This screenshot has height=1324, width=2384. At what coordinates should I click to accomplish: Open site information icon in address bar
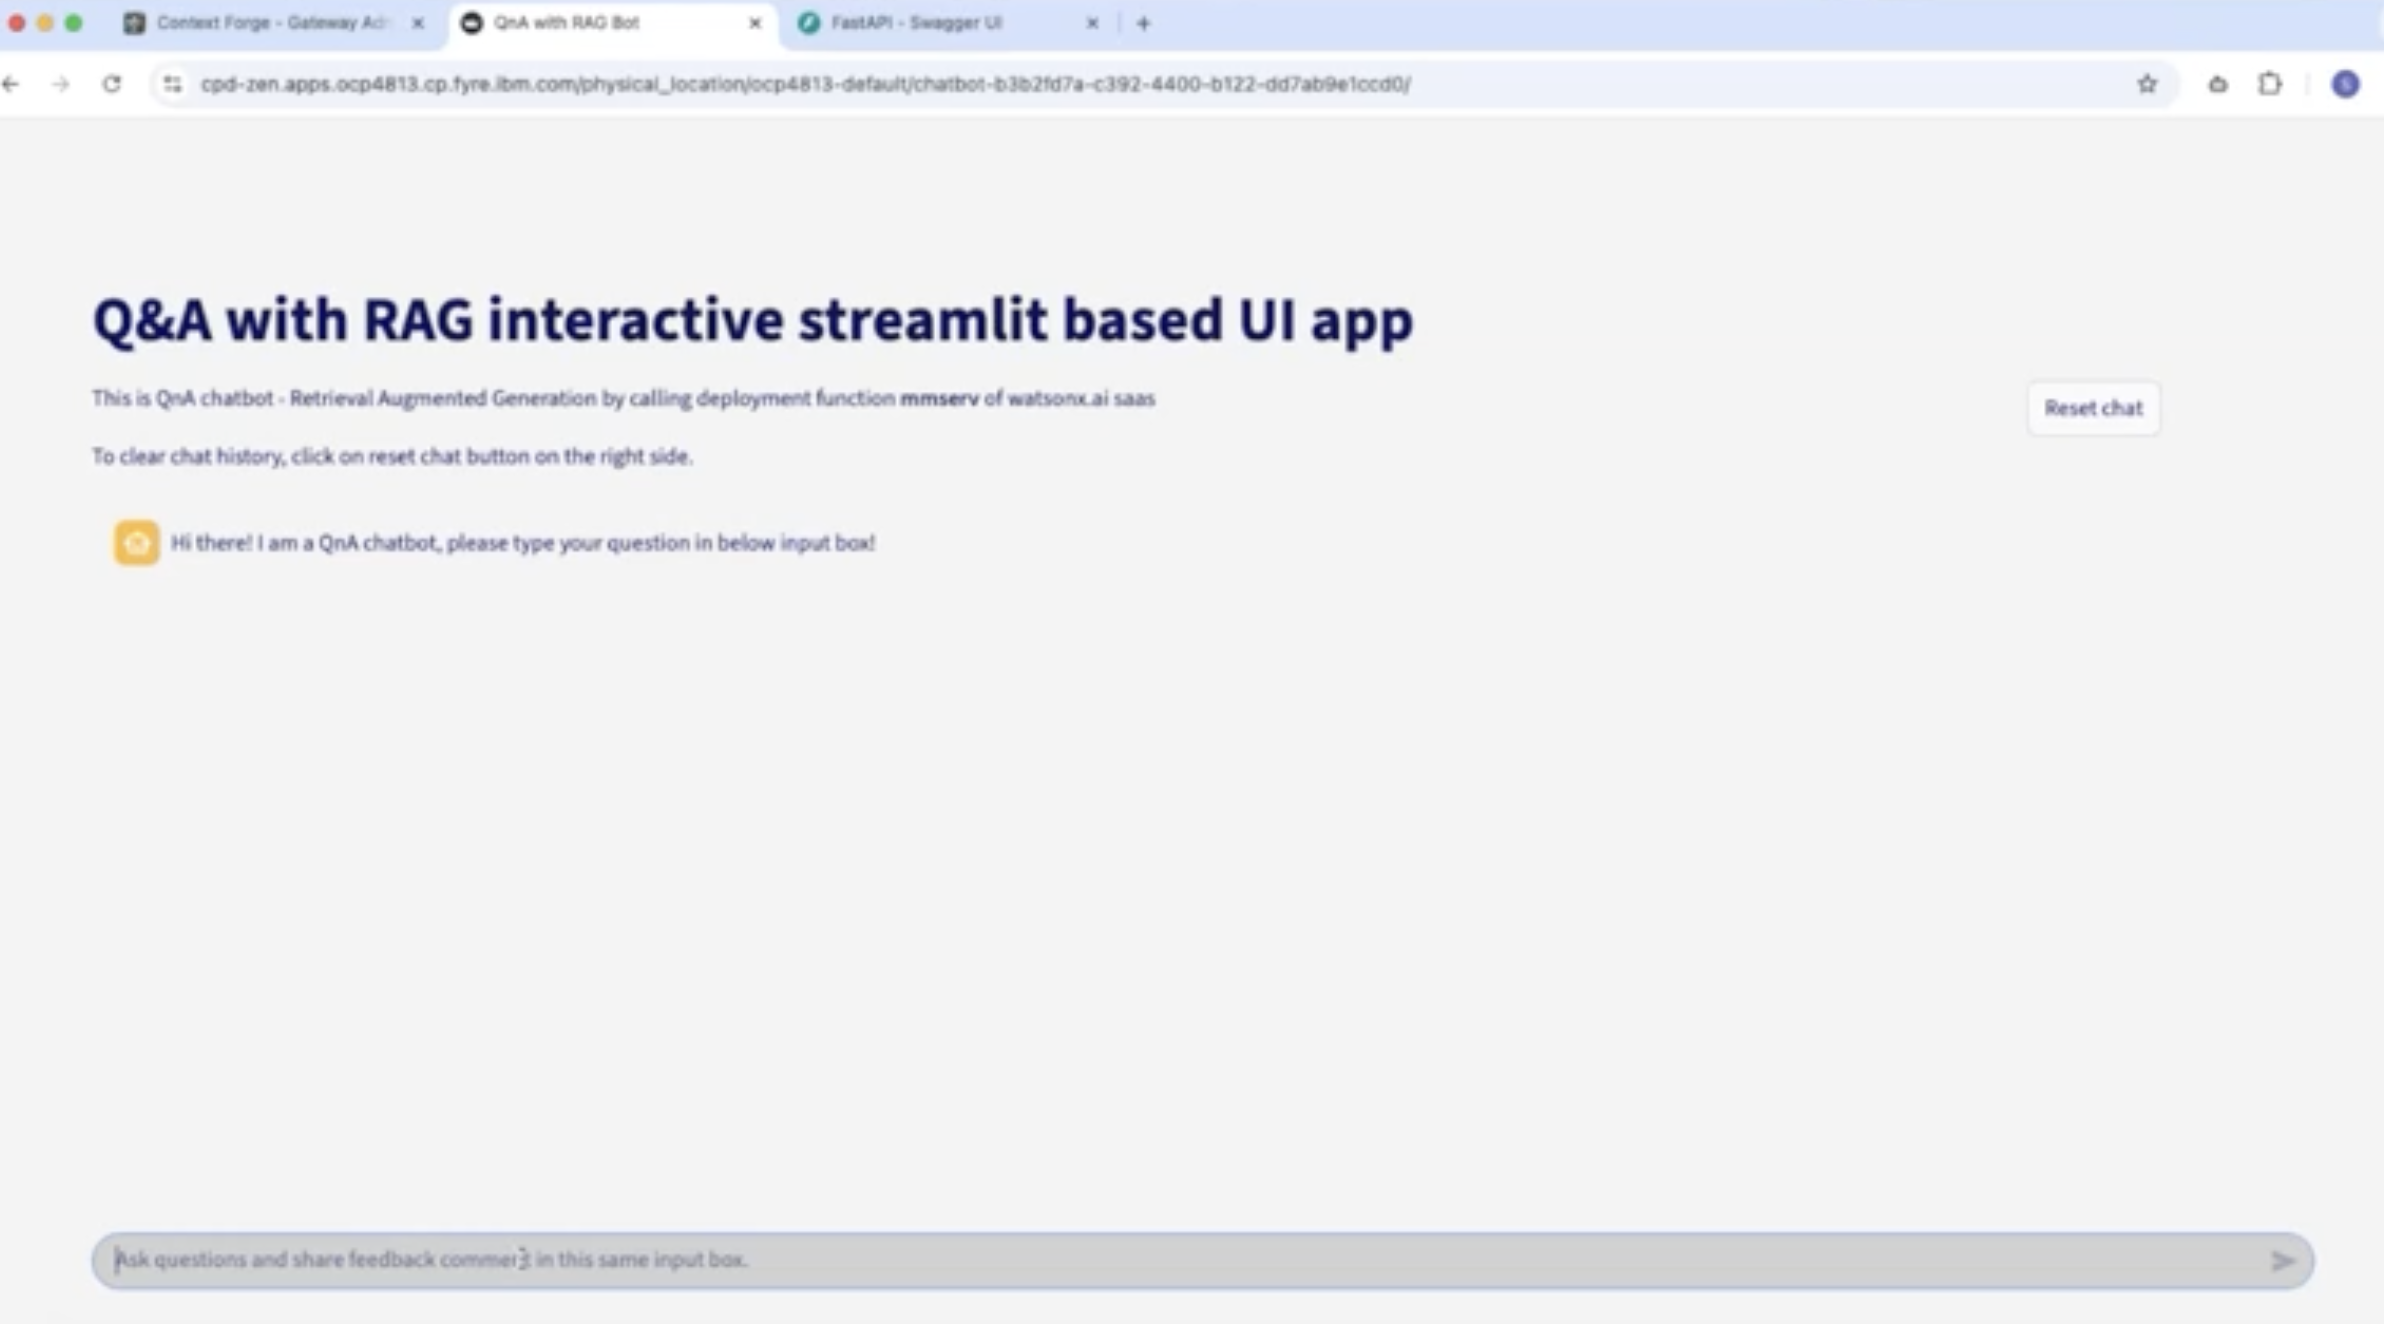(173, 84)
